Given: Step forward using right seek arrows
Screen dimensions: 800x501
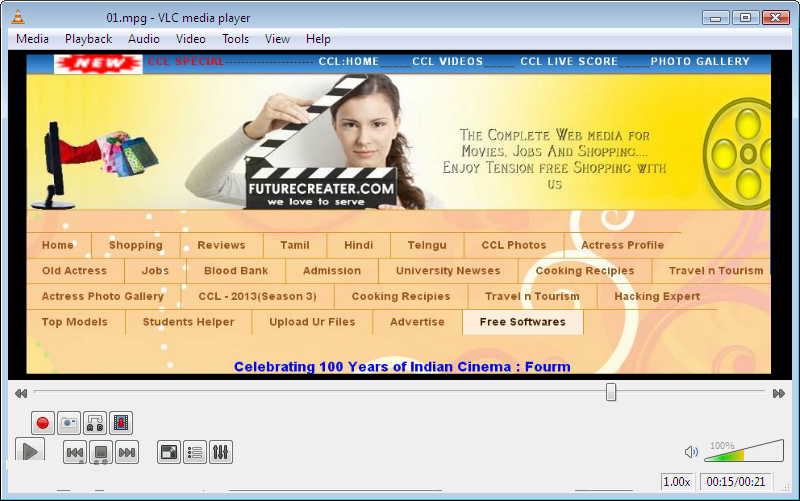Looking at the screenshot, I should [779, 393].
